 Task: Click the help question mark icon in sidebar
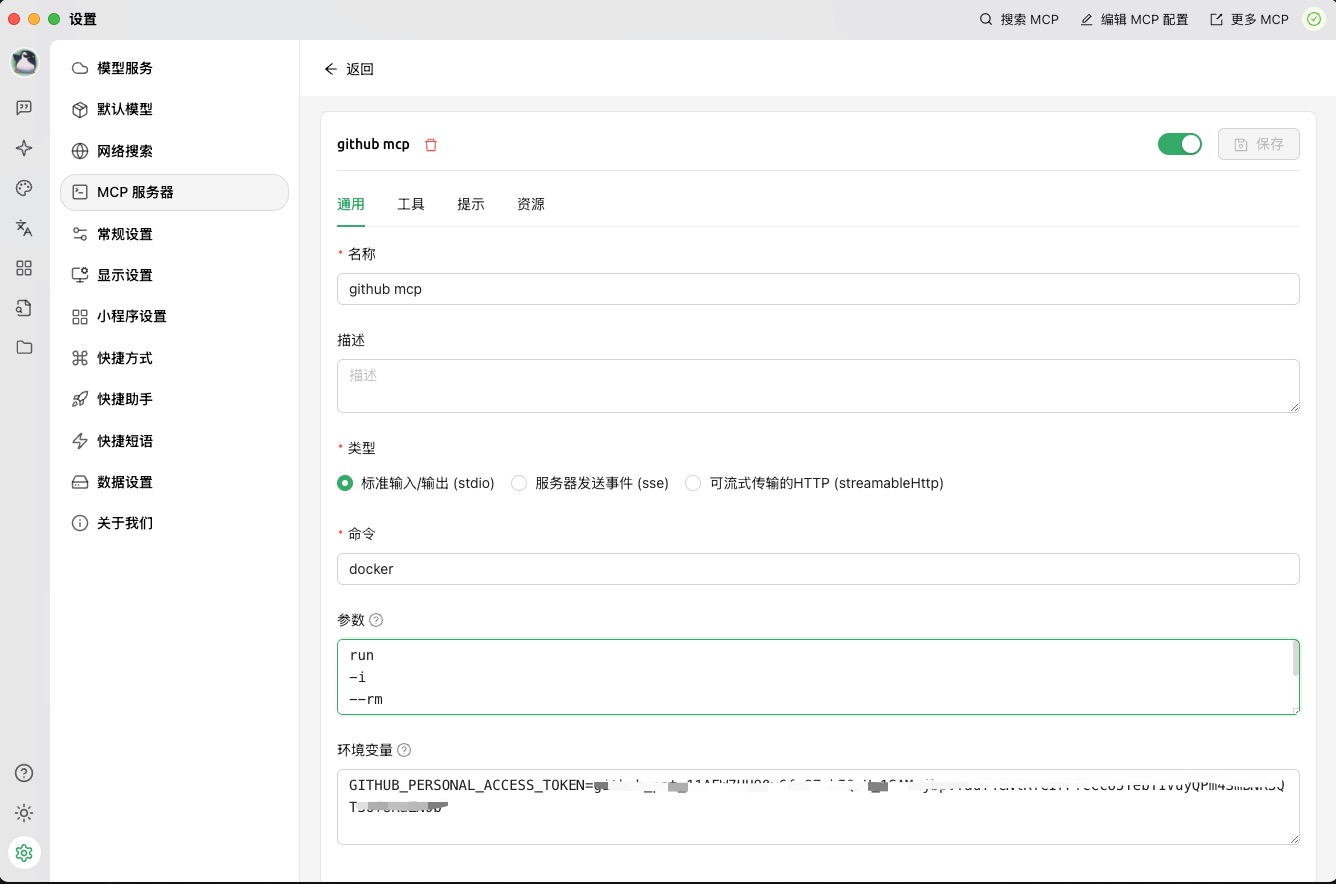24,773
